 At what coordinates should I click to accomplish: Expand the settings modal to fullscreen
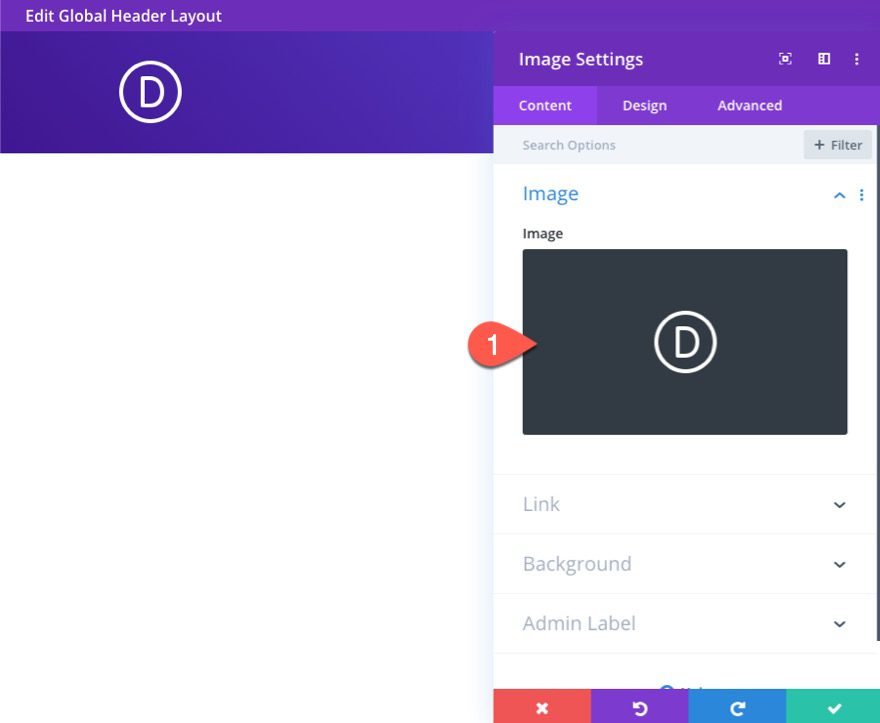(x=784, y=59)
